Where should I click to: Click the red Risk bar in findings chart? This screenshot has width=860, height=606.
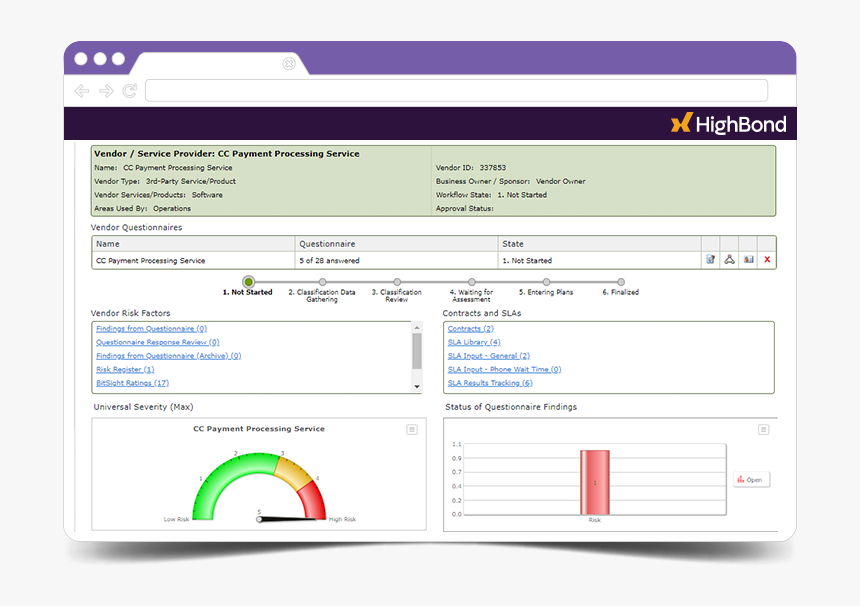click(595, 483)
